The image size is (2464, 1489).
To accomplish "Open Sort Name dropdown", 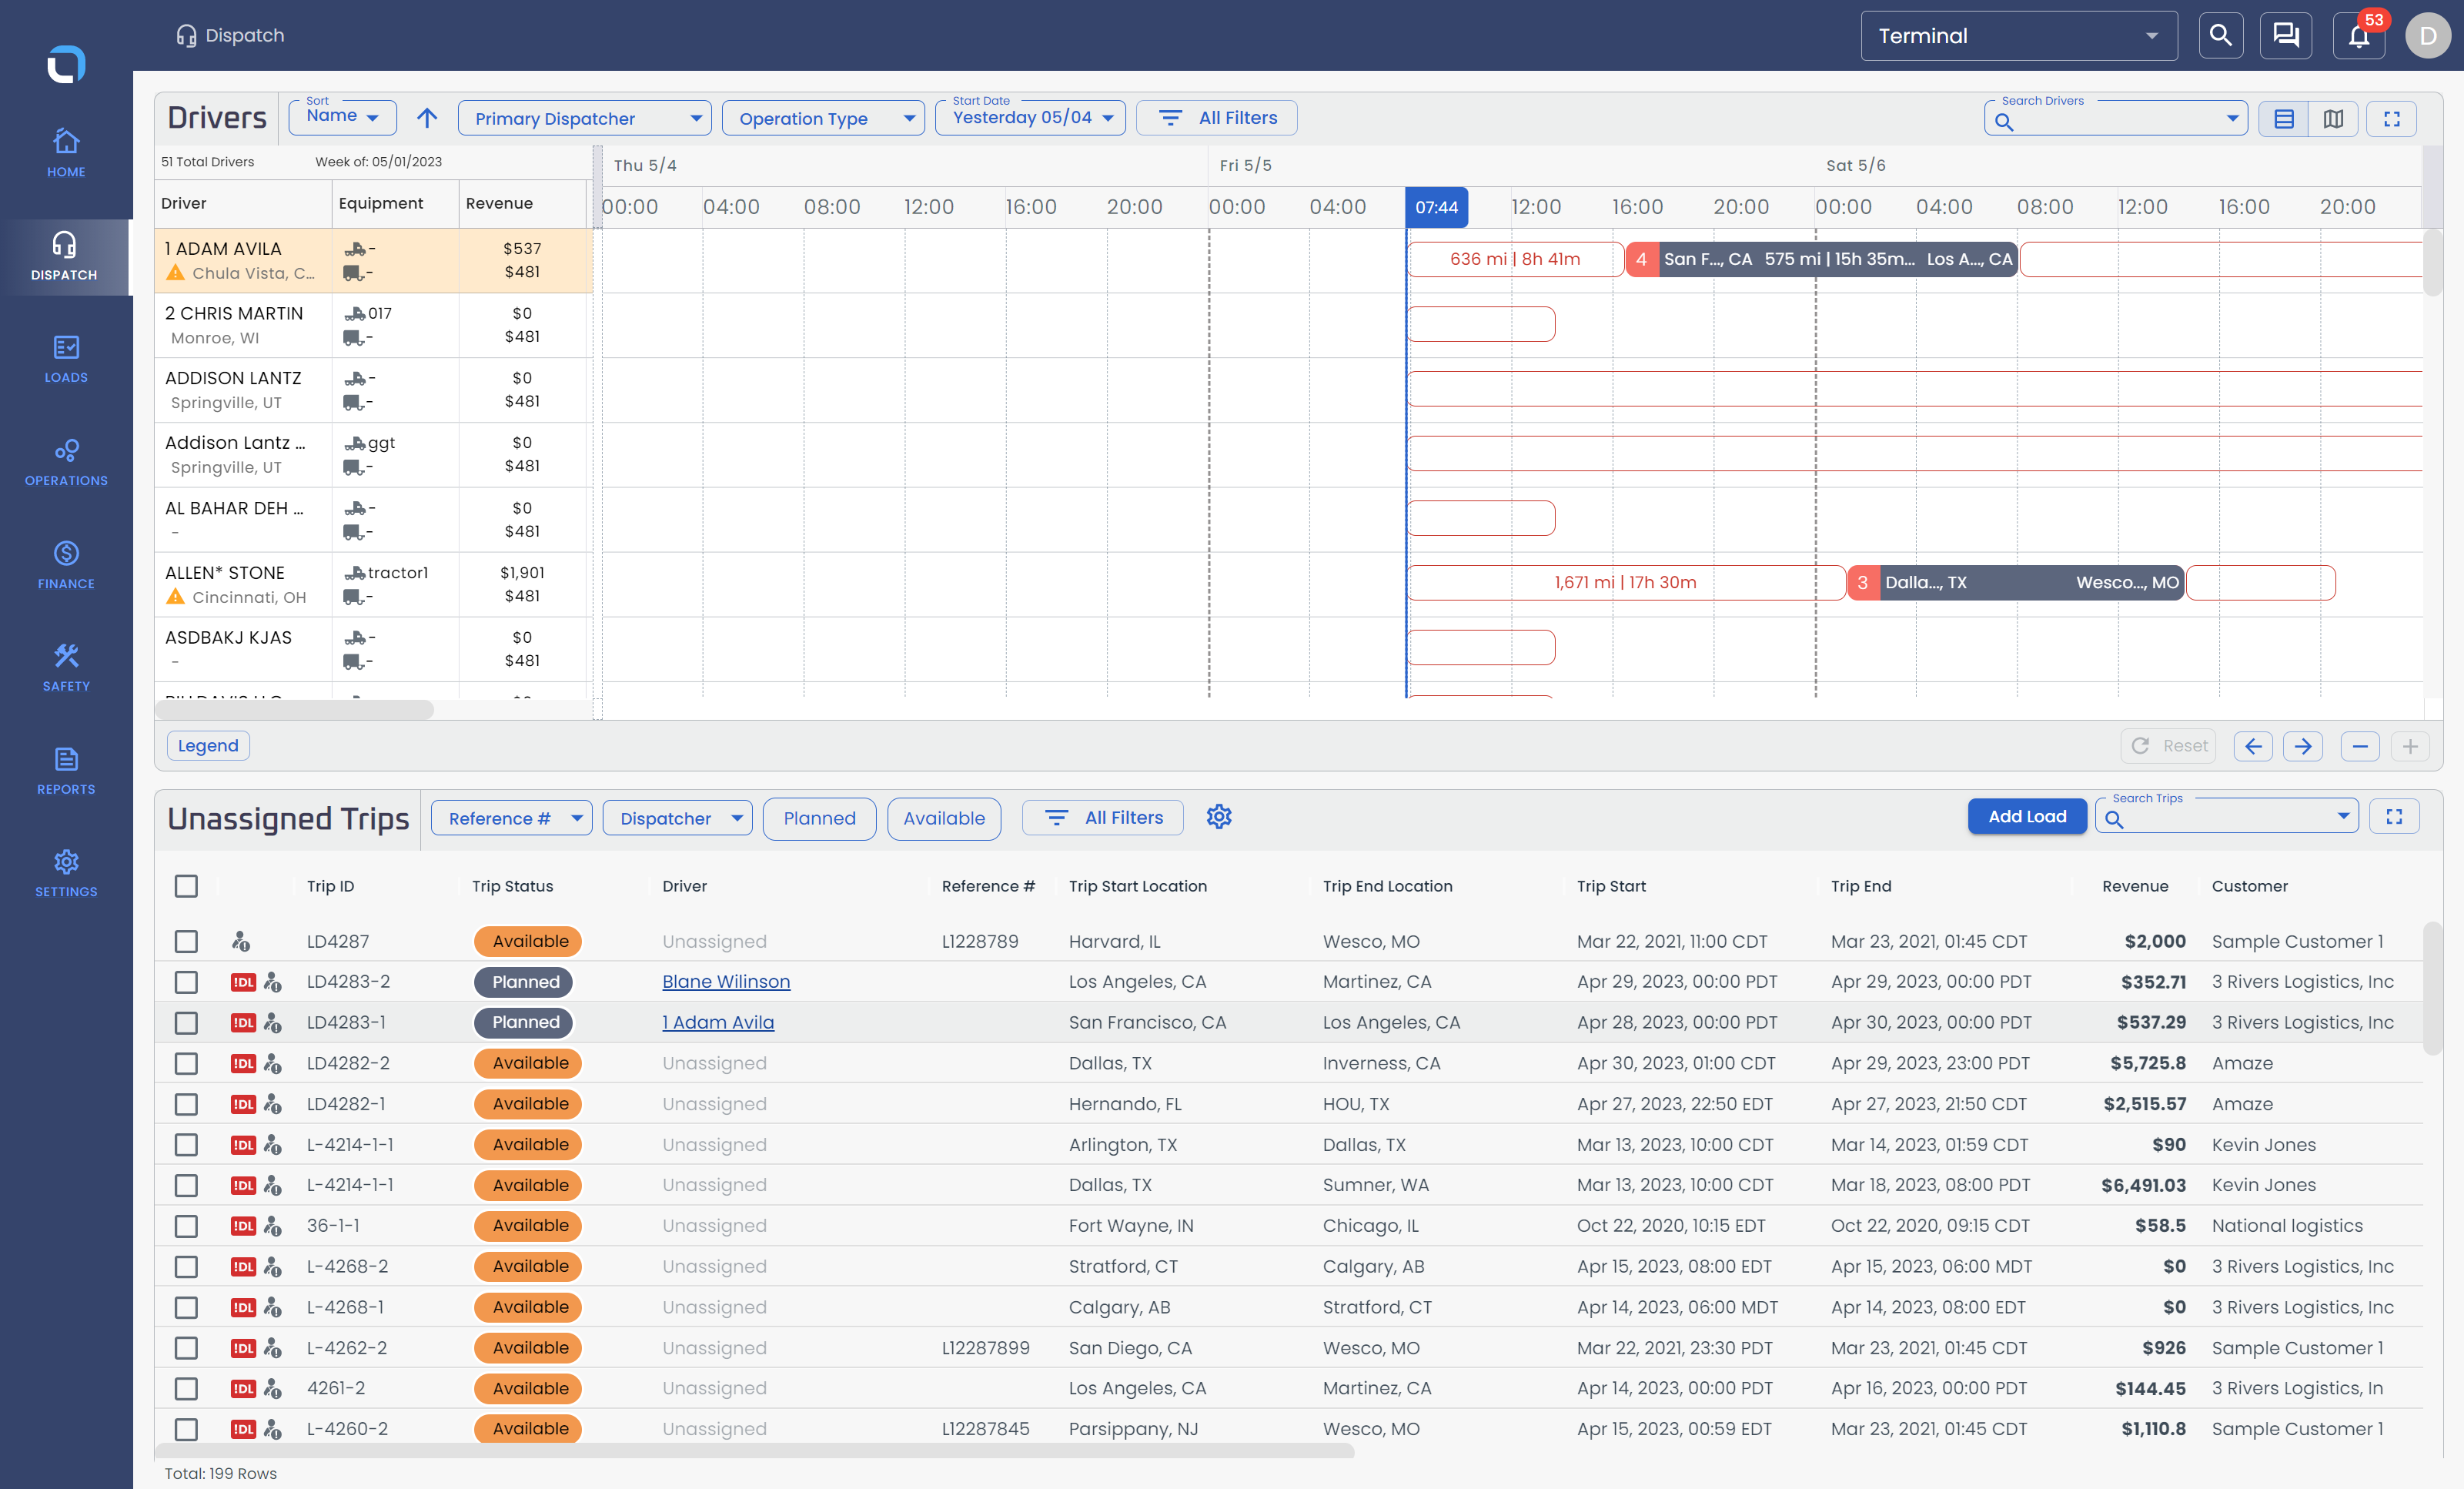I will [343, 117].
